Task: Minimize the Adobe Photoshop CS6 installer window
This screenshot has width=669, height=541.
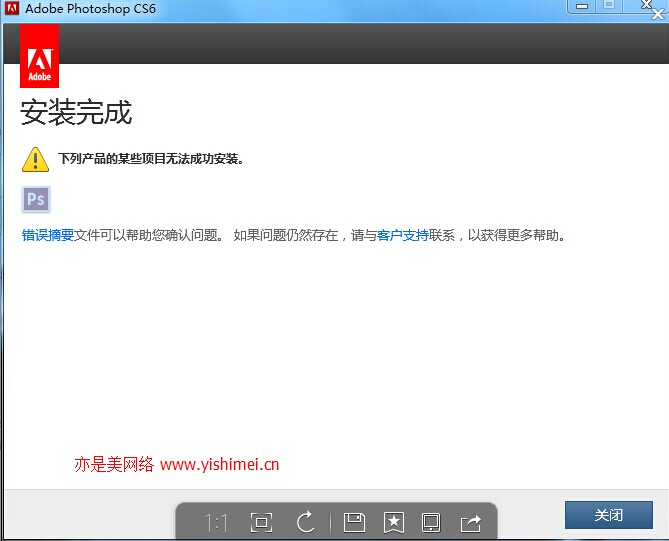Action: (x=582, y=6)
